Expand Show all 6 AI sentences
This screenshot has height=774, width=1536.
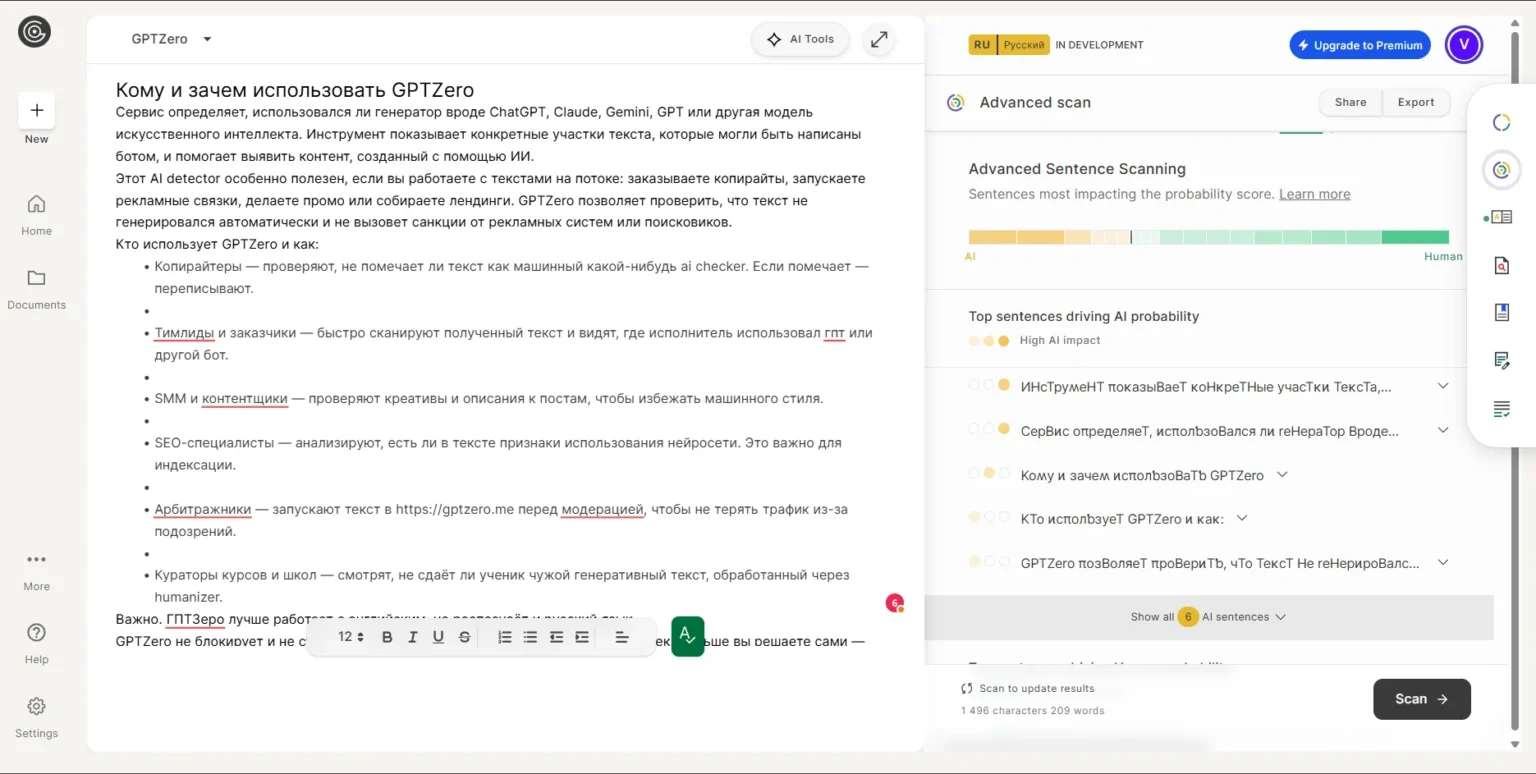pos(1208,617)
